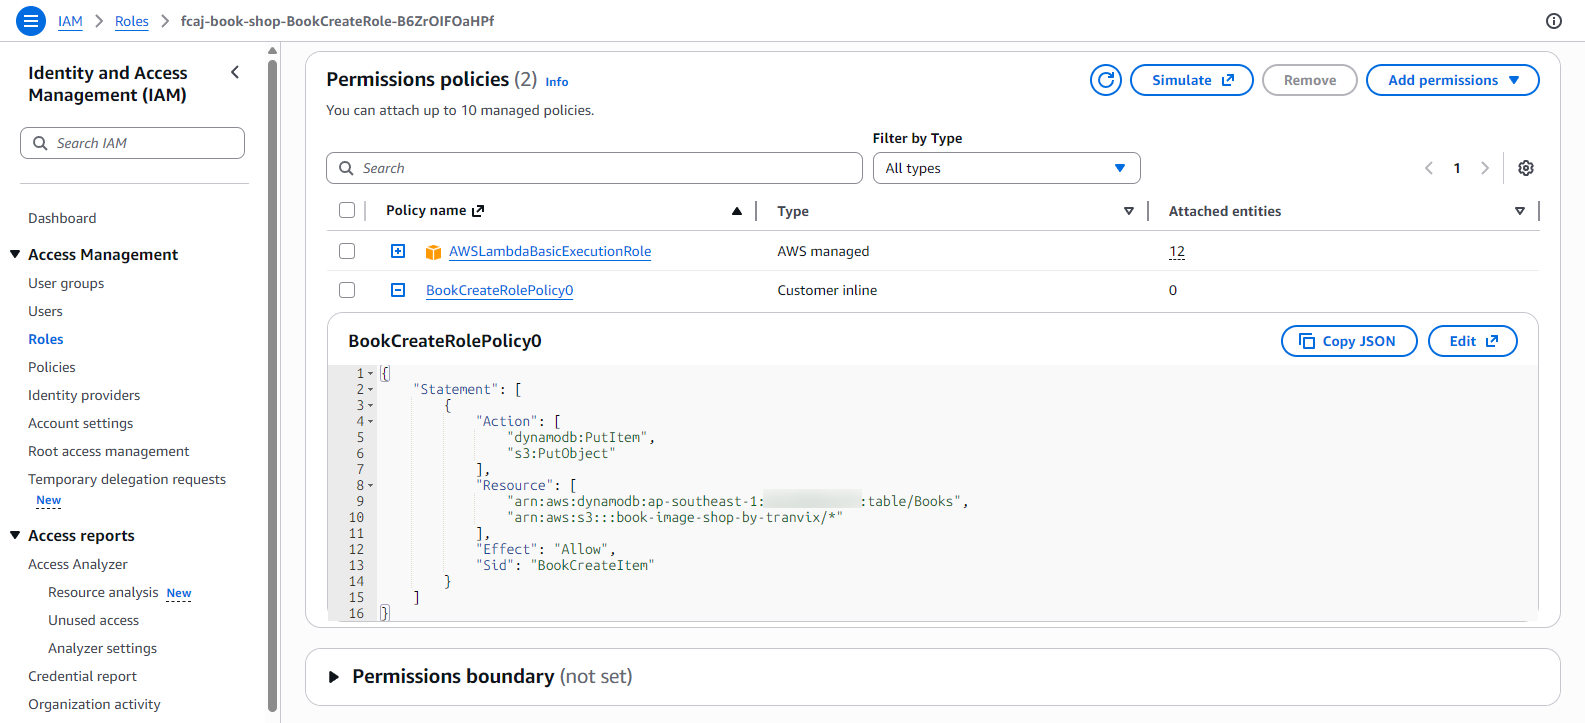This screenshot has width=1585, height=723.
Task: Click the Customer inline type cell
Action: click(827, 290)
